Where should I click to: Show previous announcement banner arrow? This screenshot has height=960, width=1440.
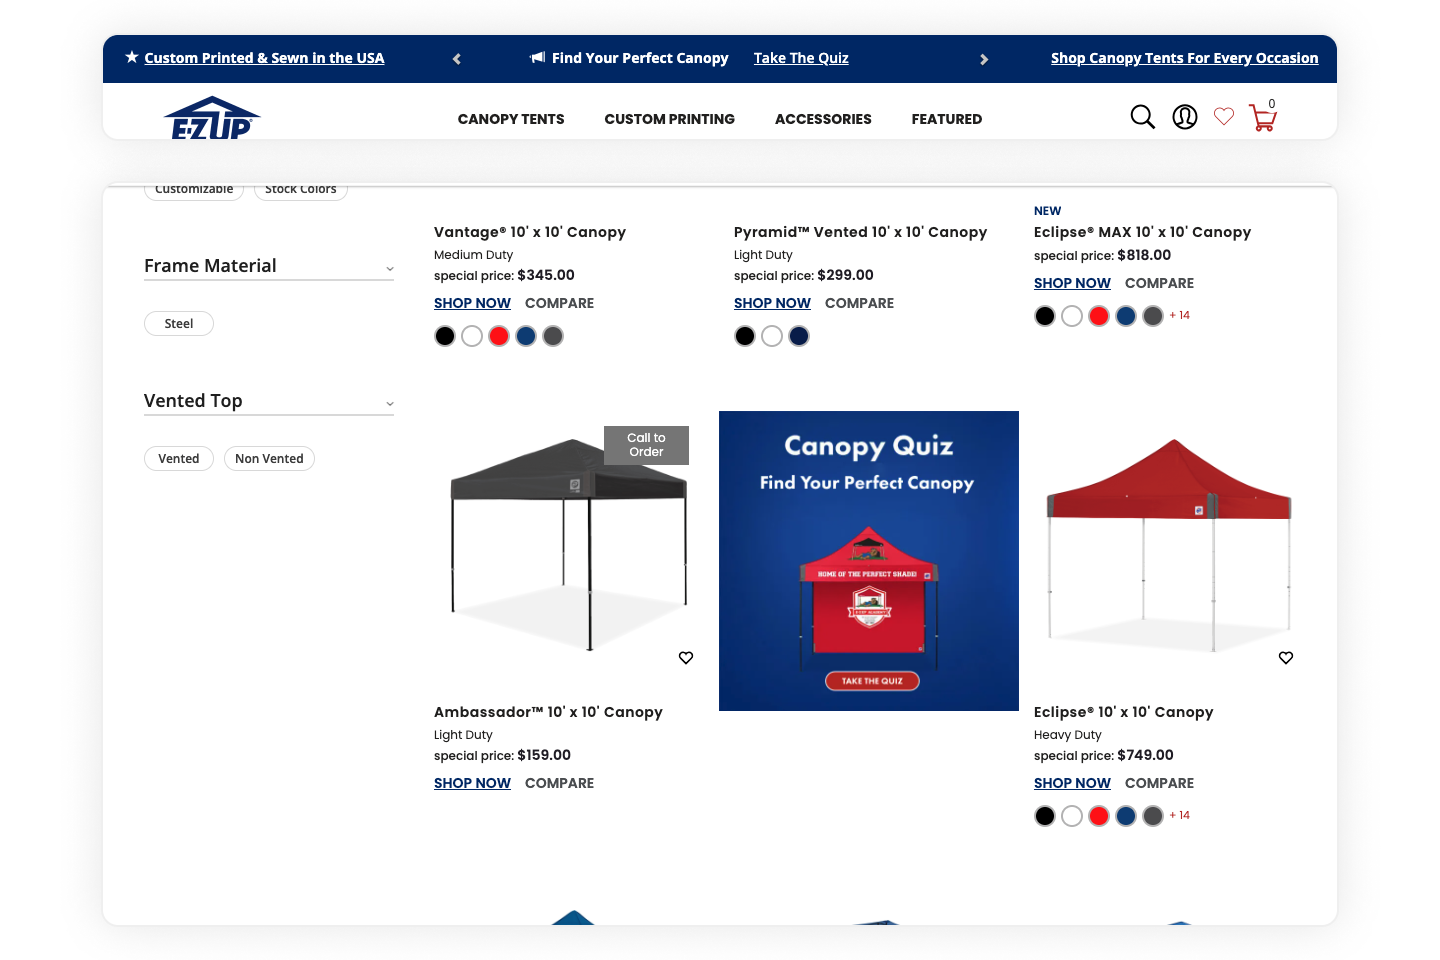[457, 59]
